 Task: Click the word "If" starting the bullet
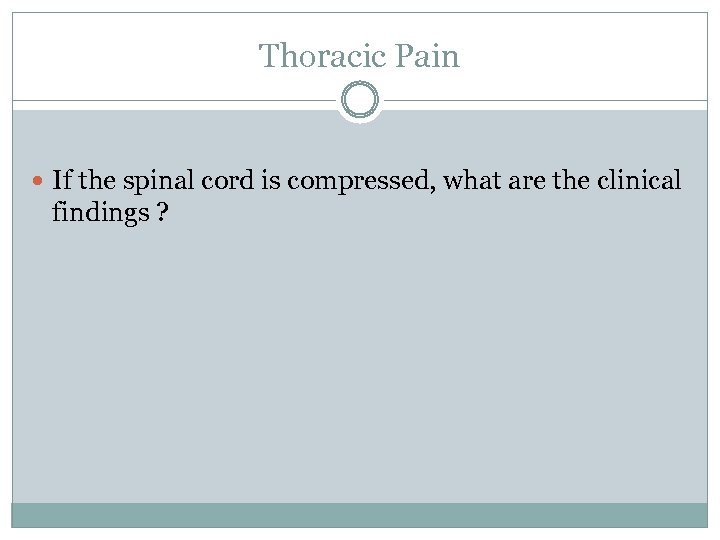(x=61, y=181)
